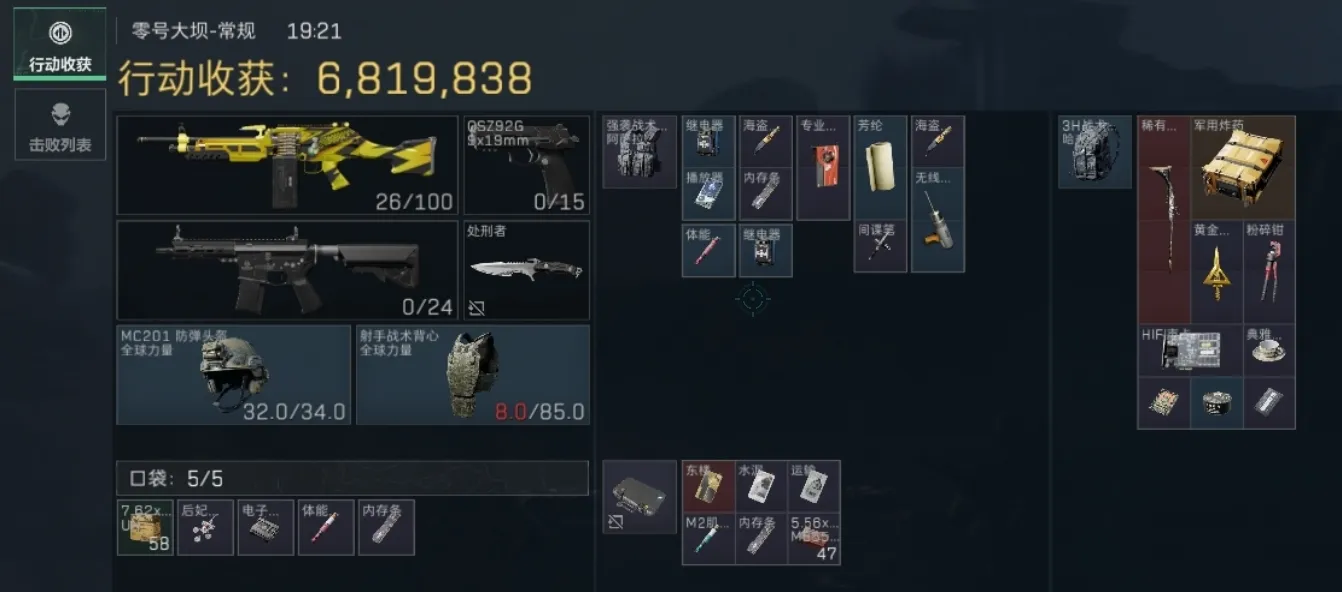This screenshot has width=1342, height=592.
Task: Select the 芳纶 fabric roll item
Action: [x=881, y=167]
